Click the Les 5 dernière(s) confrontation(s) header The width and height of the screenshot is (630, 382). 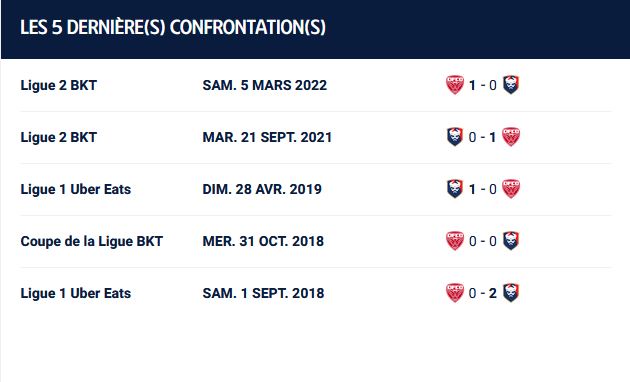(x=173, y=27)
